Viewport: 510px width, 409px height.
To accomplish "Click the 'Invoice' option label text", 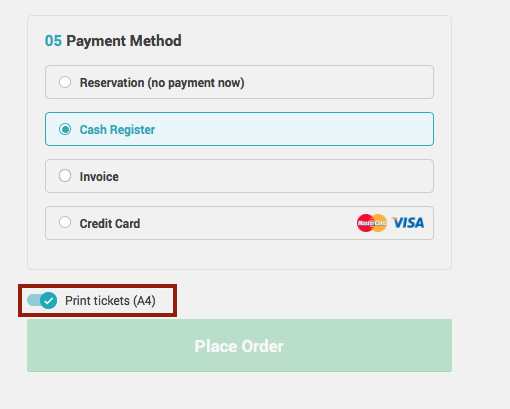I will 99,177.
